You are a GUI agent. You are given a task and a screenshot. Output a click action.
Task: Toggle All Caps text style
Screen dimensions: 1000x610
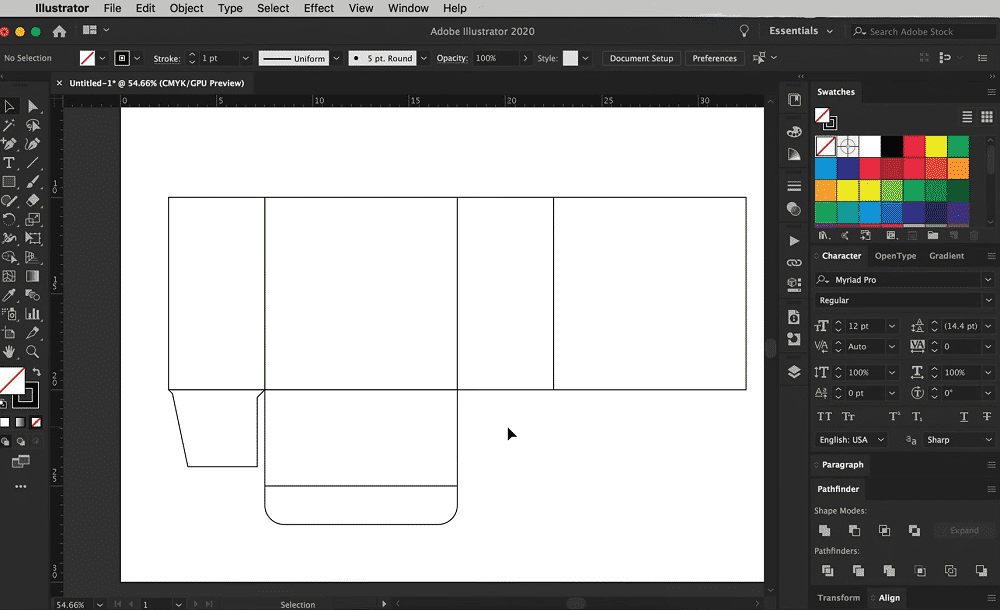pyautogui.click(x=825, y=416)
